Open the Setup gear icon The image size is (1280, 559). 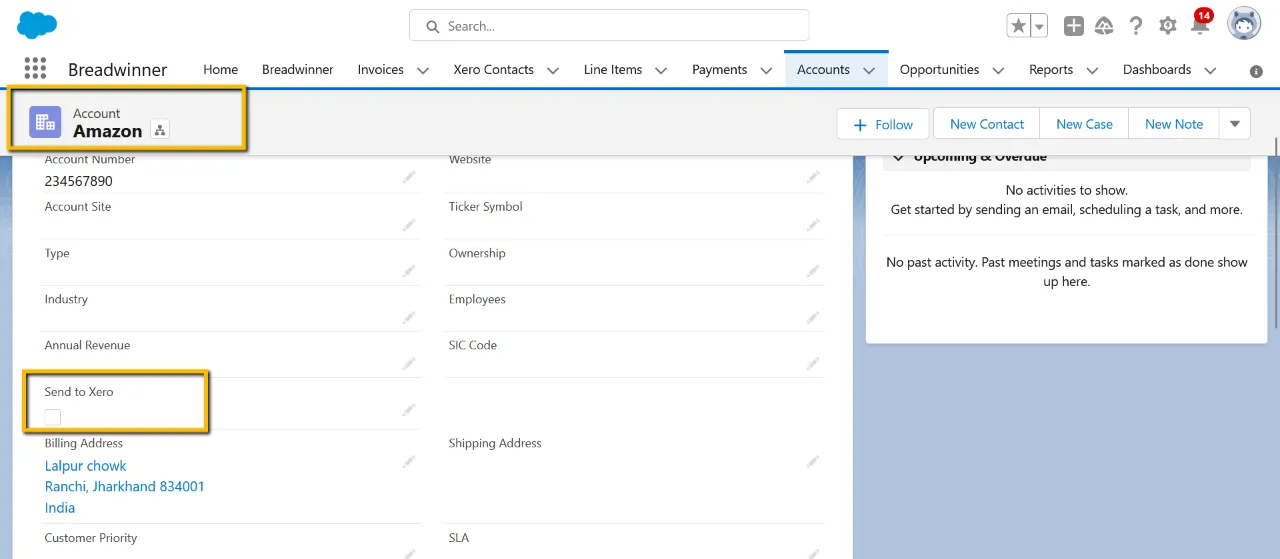(1168, 26)
